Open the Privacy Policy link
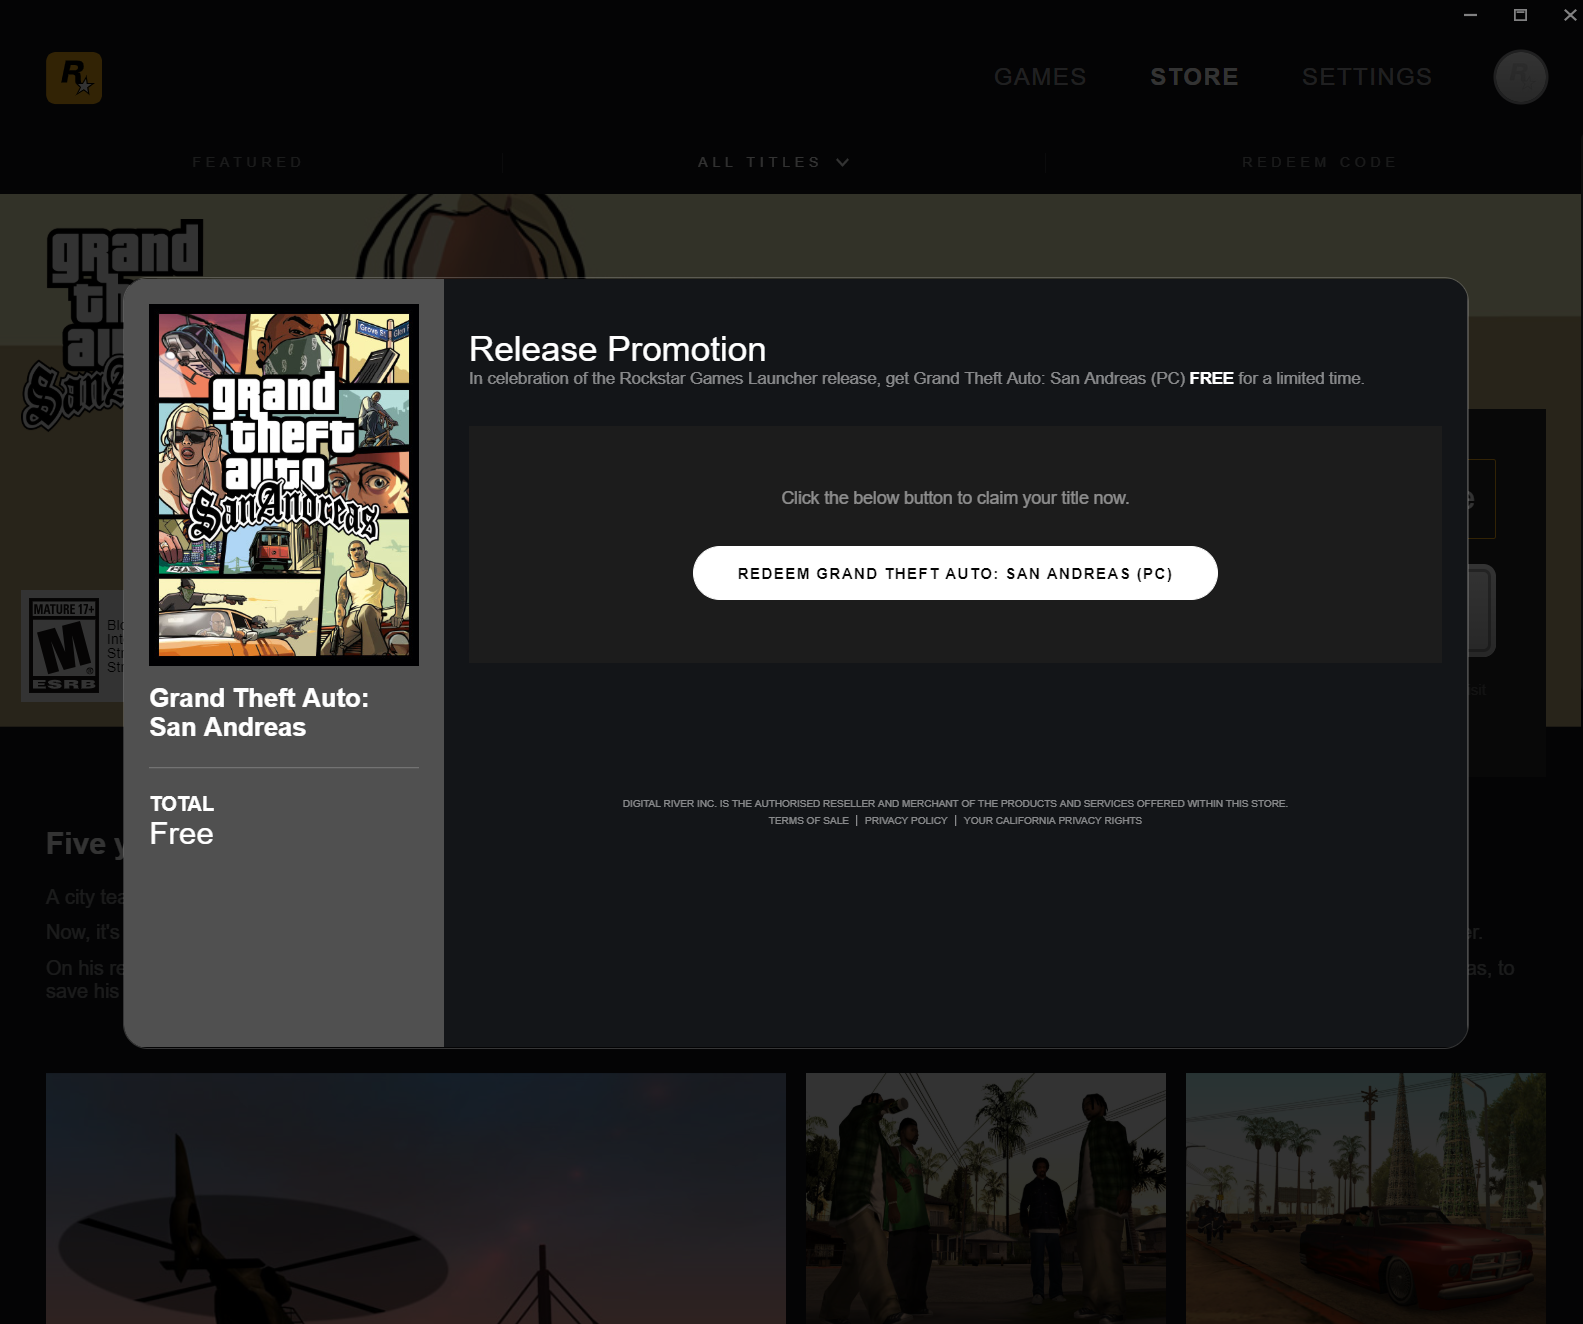This screenshot has height=1324, width=1583. click(905, 821)
